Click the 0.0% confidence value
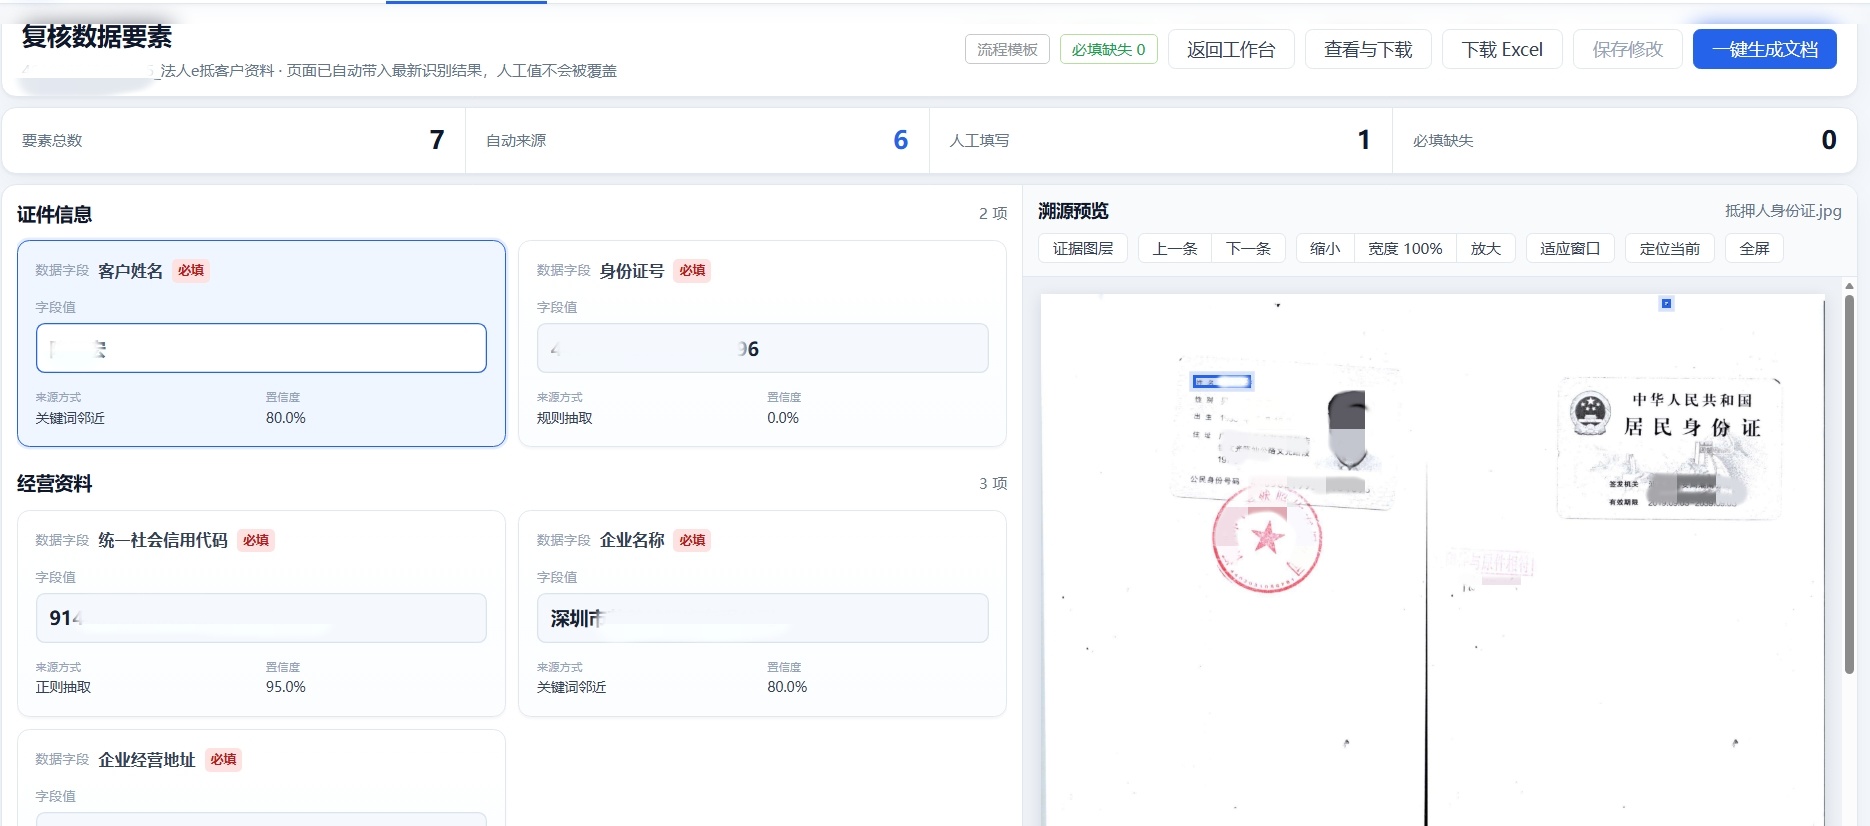Viewport: 1870px width, 826px height. (x=783, y=418)
